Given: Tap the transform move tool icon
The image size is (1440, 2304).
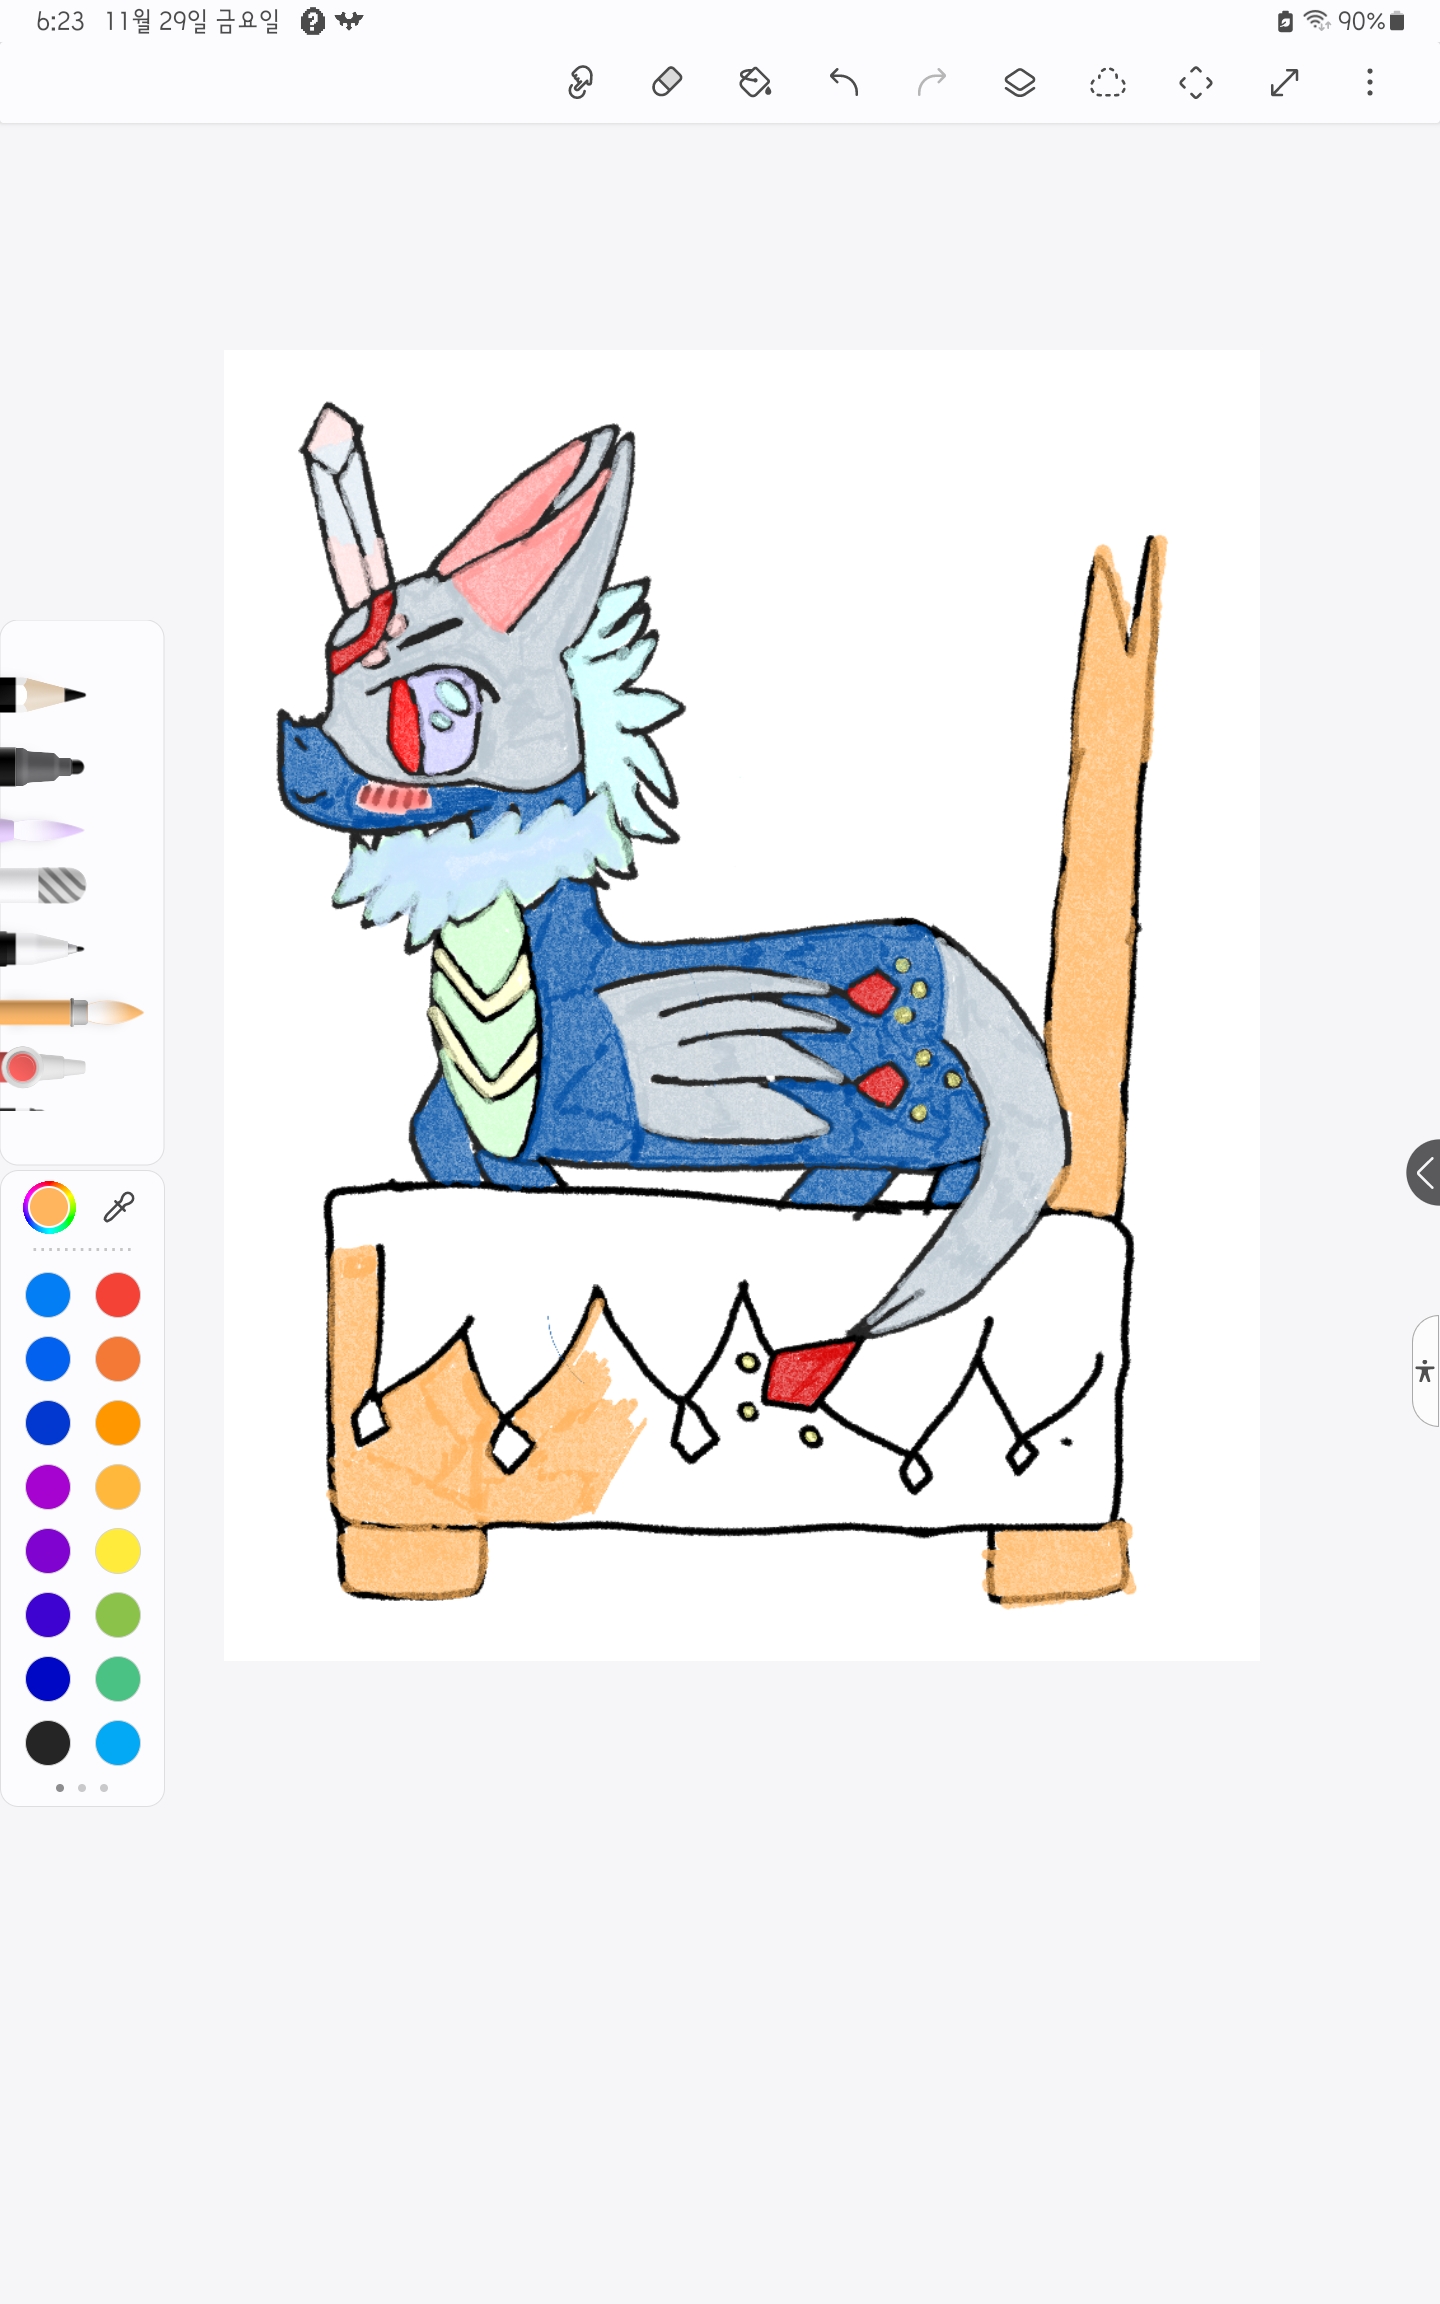Looking at the screenshot, I should point(1196,82).
